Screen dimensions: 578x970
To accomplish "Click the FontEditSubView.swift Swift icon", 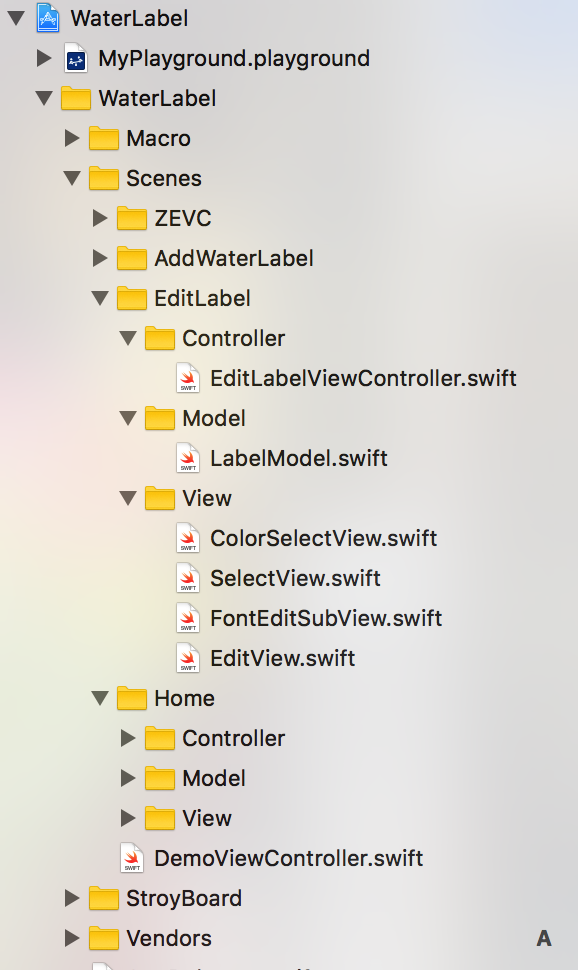I will pos(188,618).
